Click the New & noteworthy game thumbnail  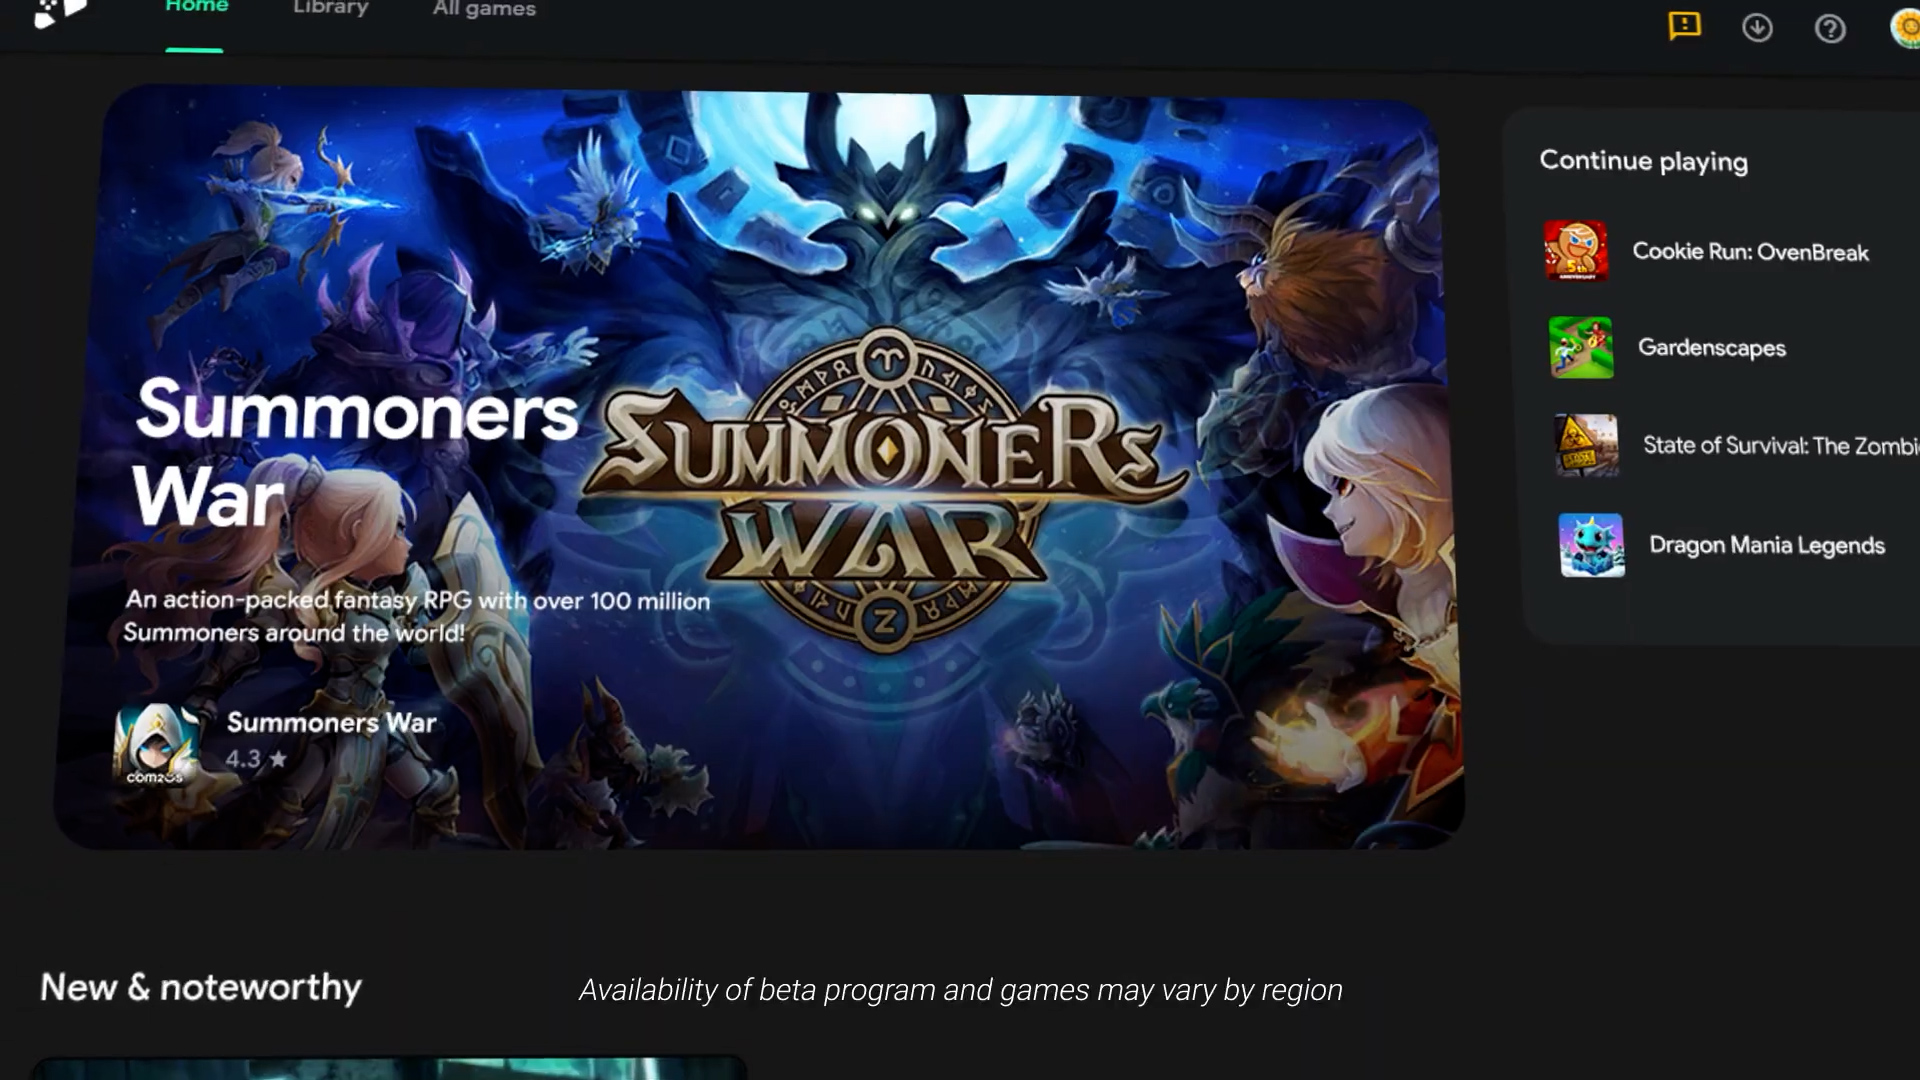click(x=389, y=1067)
